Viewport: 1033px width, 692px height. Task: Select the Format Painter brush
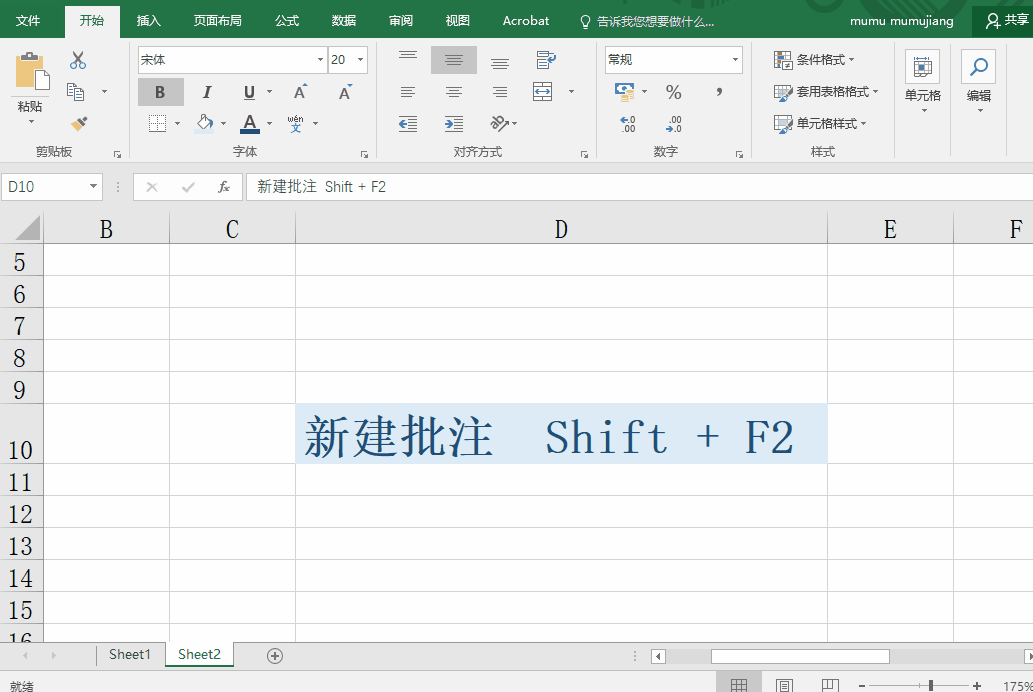pos(79,123)
